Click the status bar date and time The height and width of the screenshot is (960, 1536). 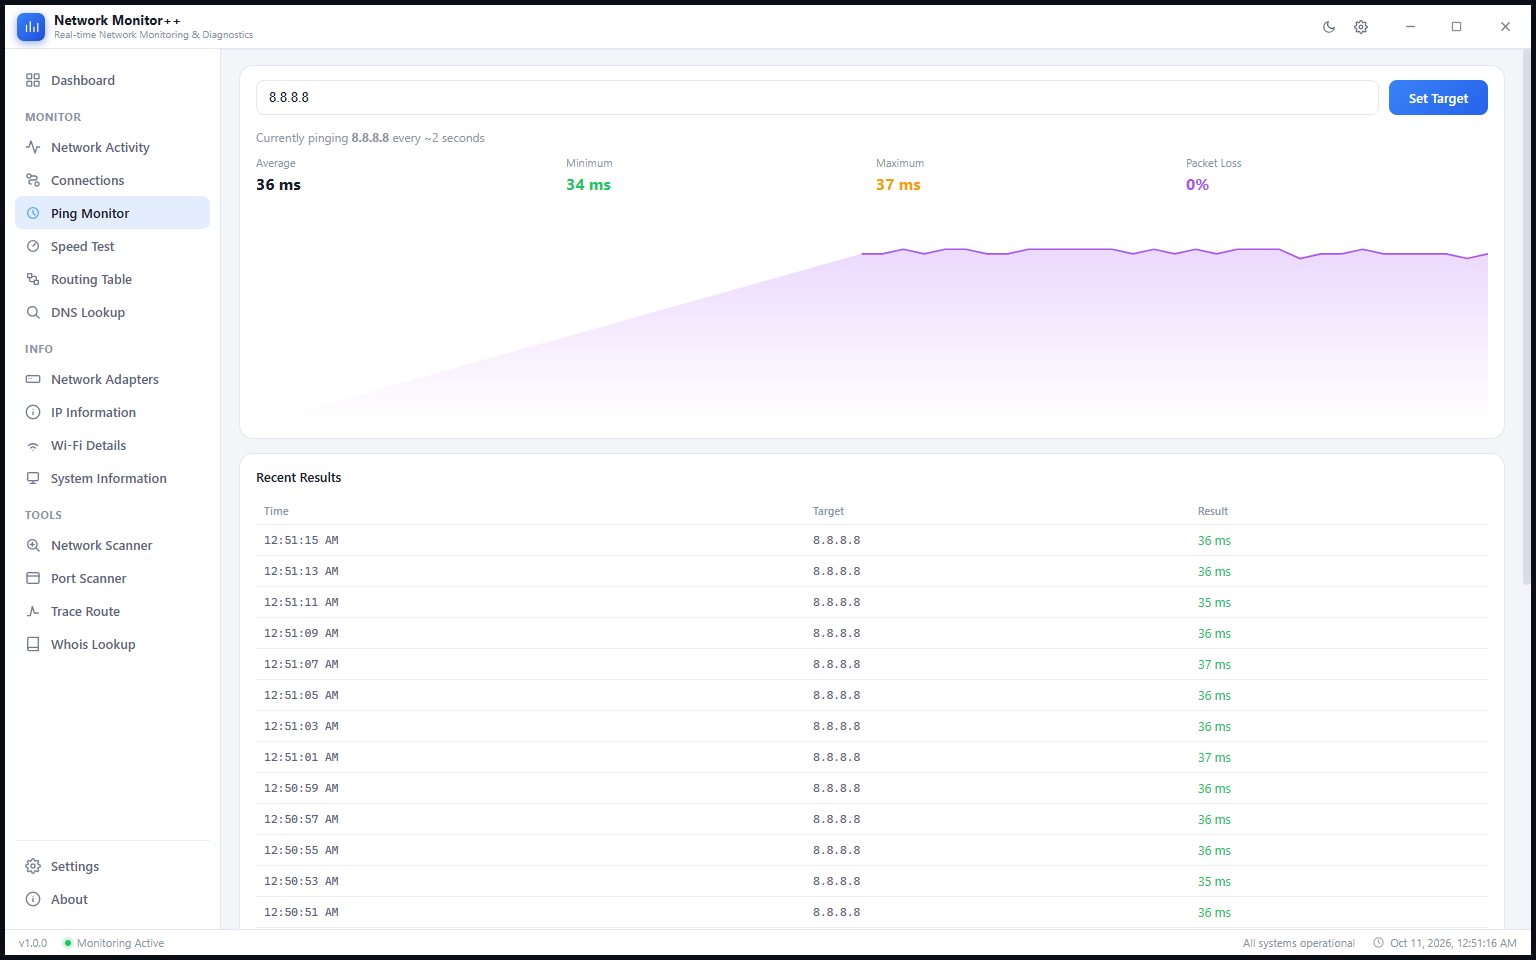(x=1445, y=943)
